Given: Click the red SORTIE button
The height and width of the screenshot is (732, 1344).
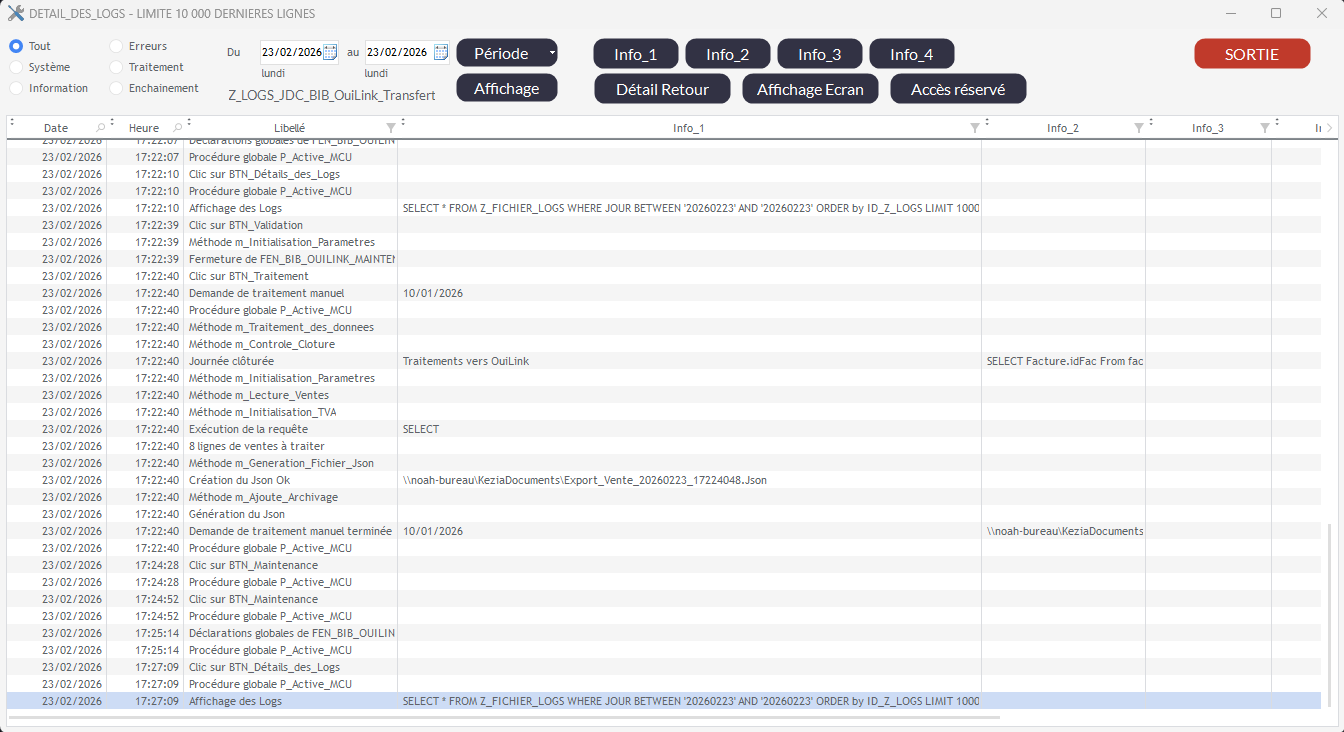Looking at the screenshot, I should (1252, 54).
